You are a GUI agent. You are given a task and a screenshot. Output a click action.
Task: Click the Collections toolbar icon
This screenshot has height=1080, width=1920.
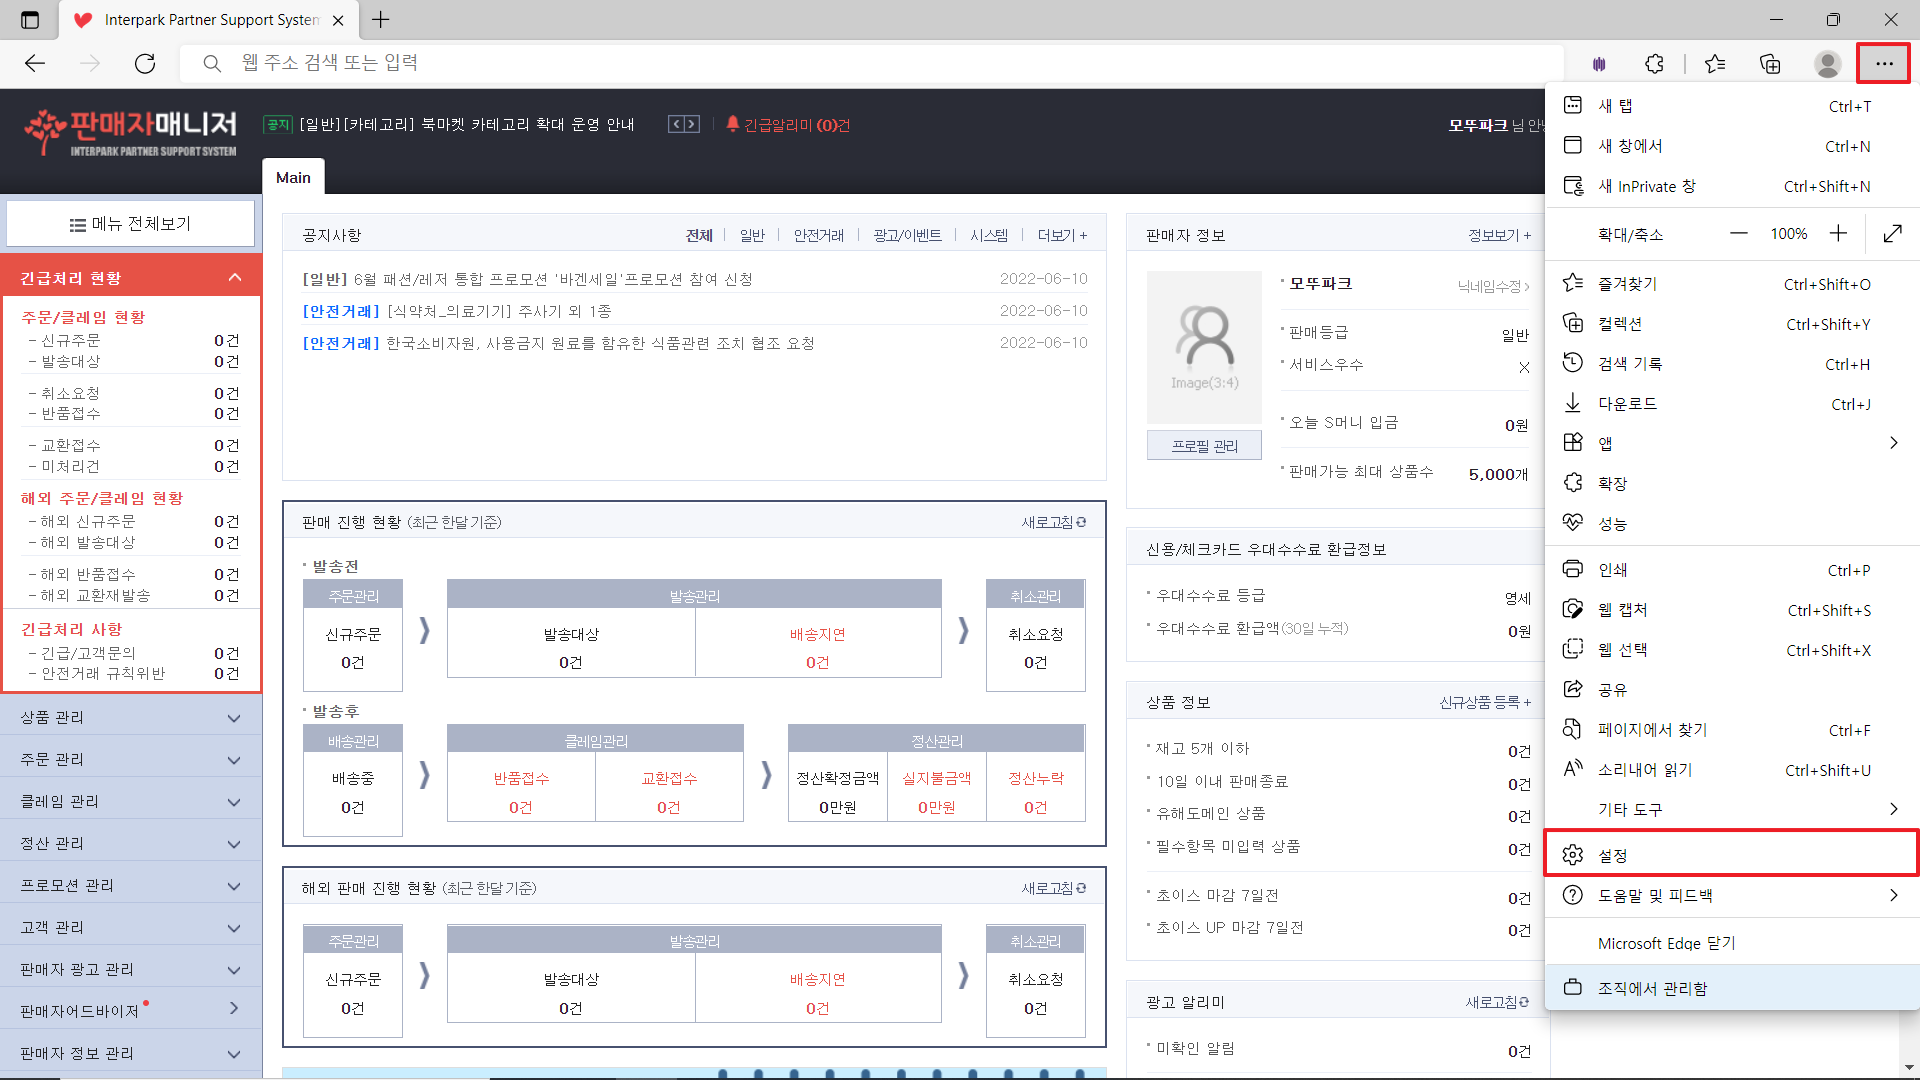pyautogui.click(x=1770, y=64)
